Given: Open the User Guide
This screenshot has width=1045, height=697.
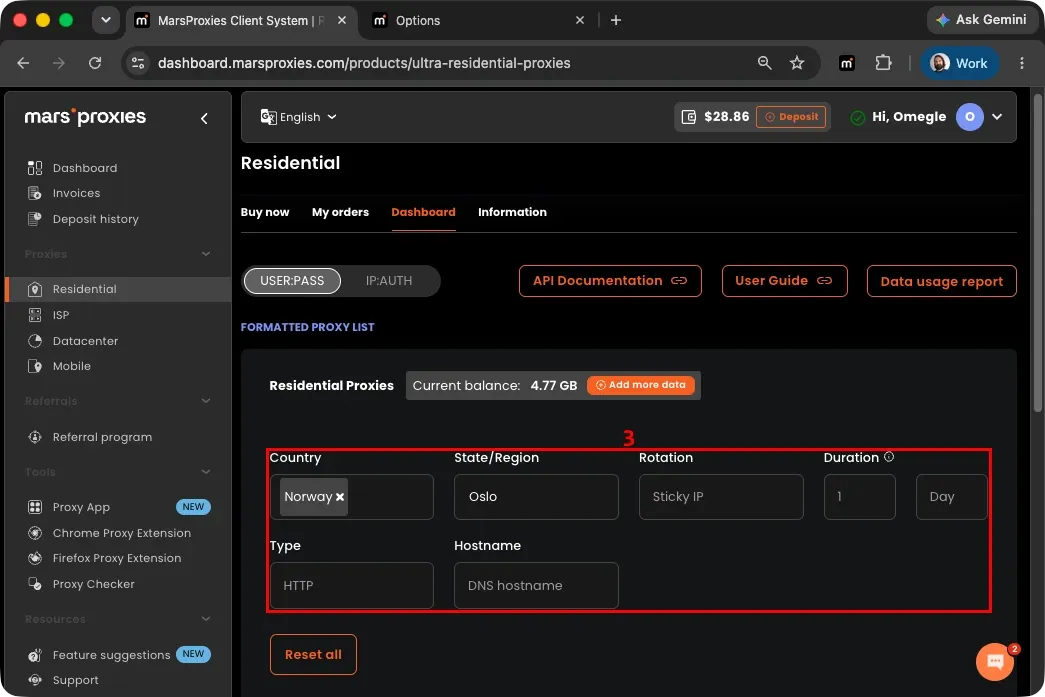Looking at the screenshot, I should (784, 281).
